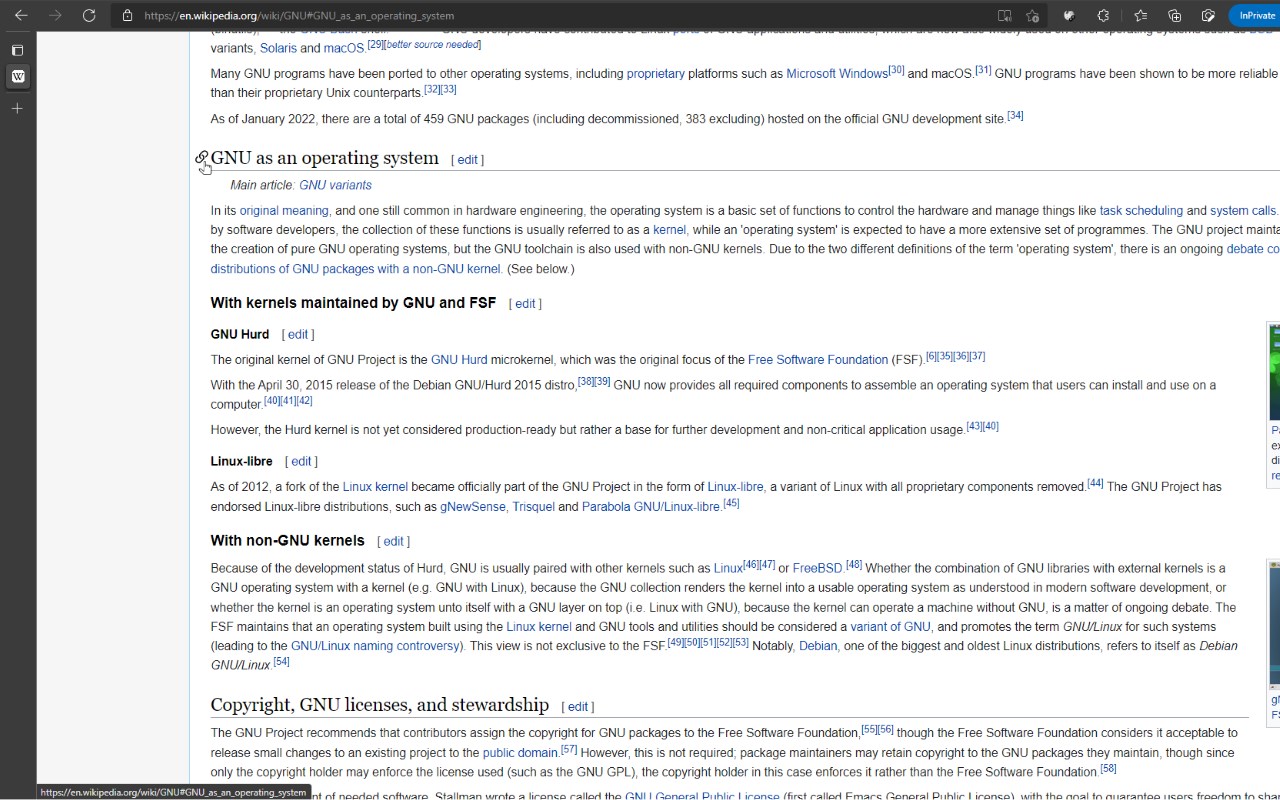The image size is (1280, 800).
Task: Open the 'public domain' link
Action: point(520,753)
